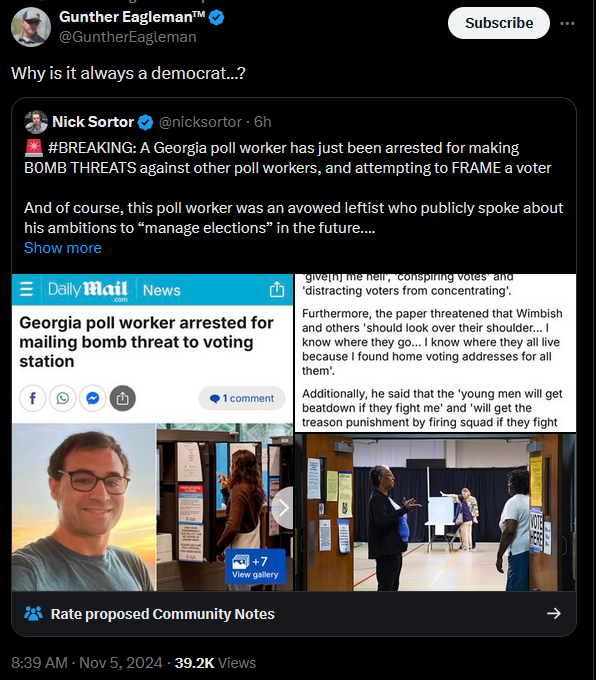Open the 1 comment bubble
The image size is (596, 680).
242,398
